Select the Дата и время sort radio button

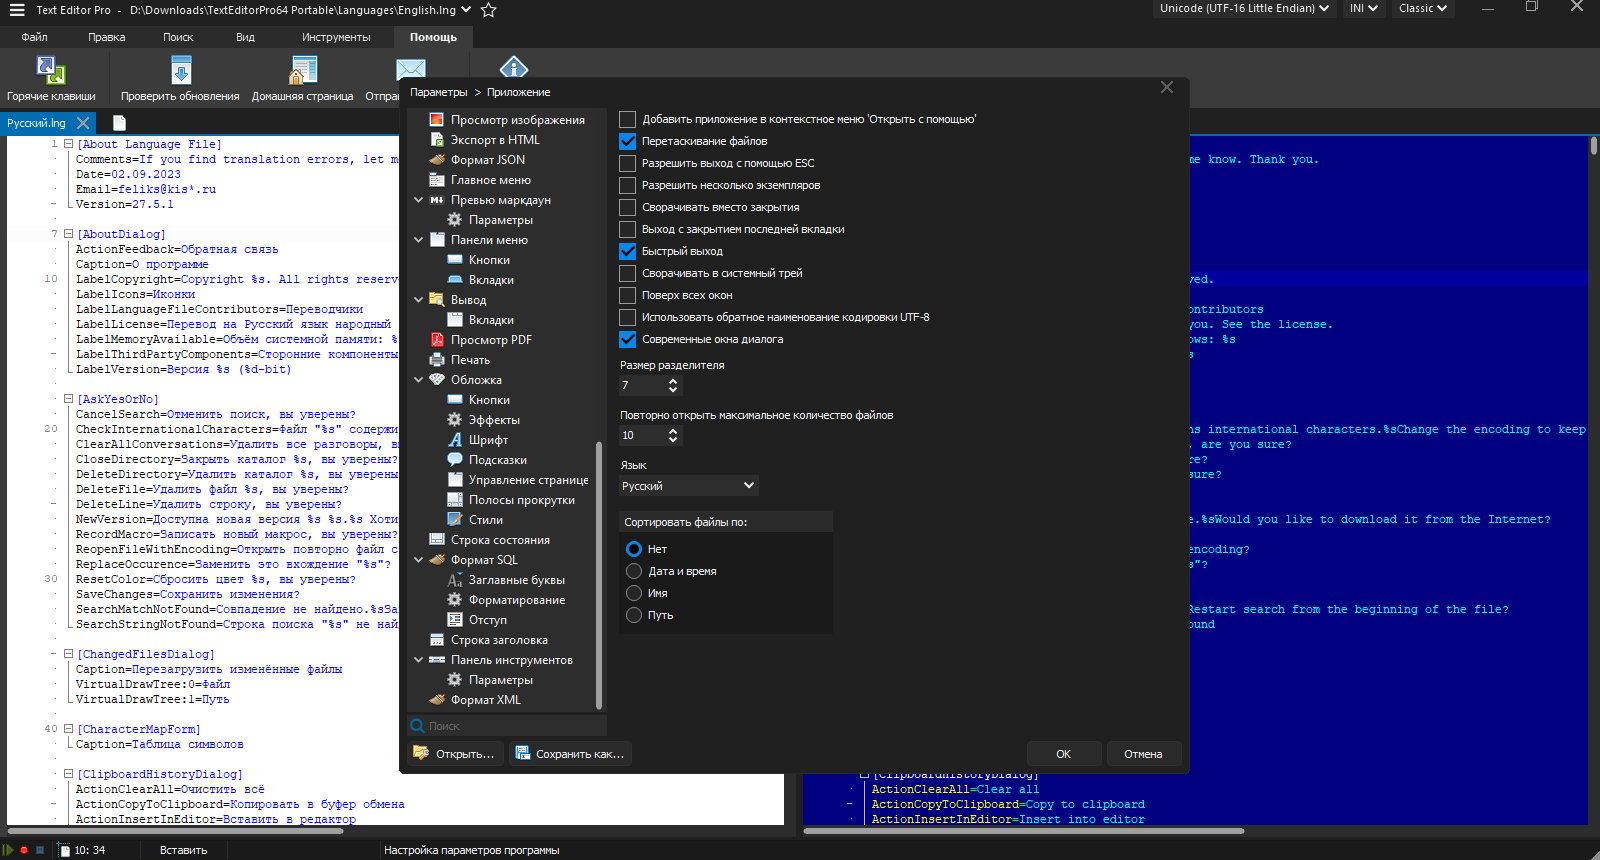pyautogui.click(x=634, y=571)
